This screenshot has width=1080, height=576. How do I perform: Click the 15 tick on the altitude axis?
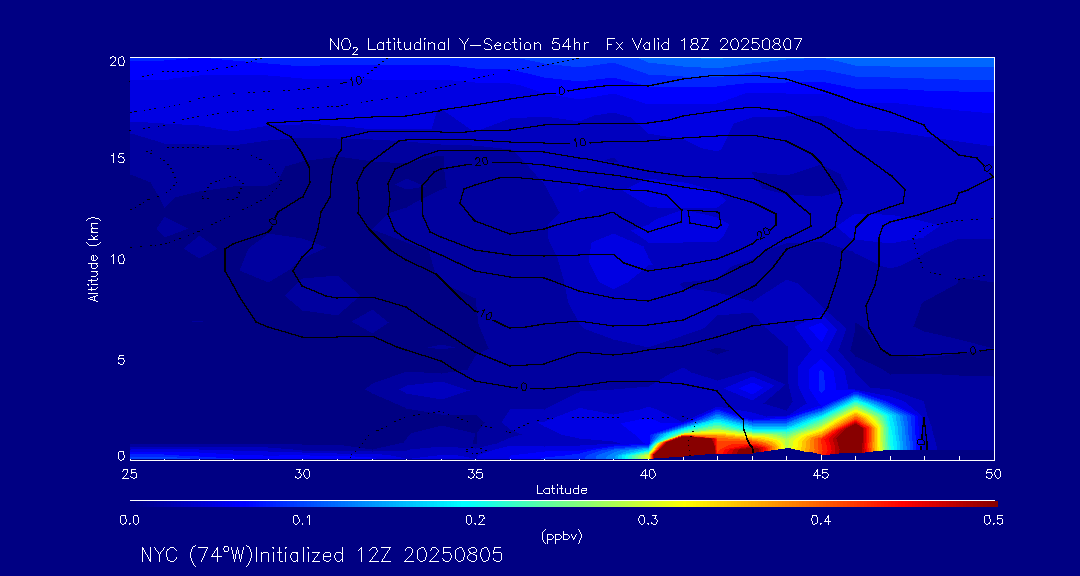(115, 160)
